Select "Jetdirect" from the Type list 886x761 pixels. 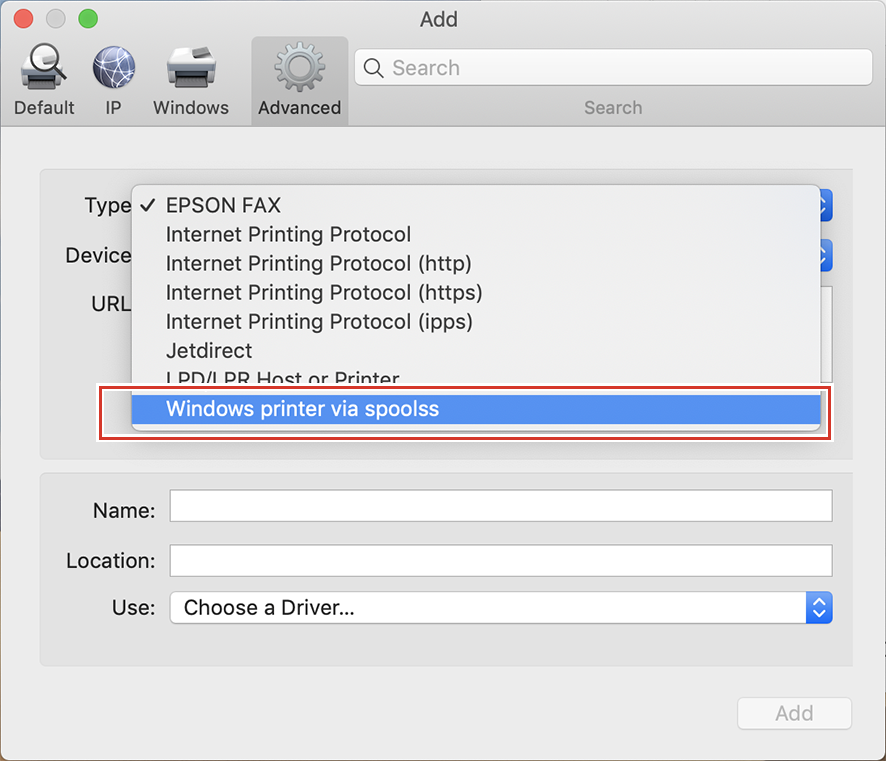point(210,351)
